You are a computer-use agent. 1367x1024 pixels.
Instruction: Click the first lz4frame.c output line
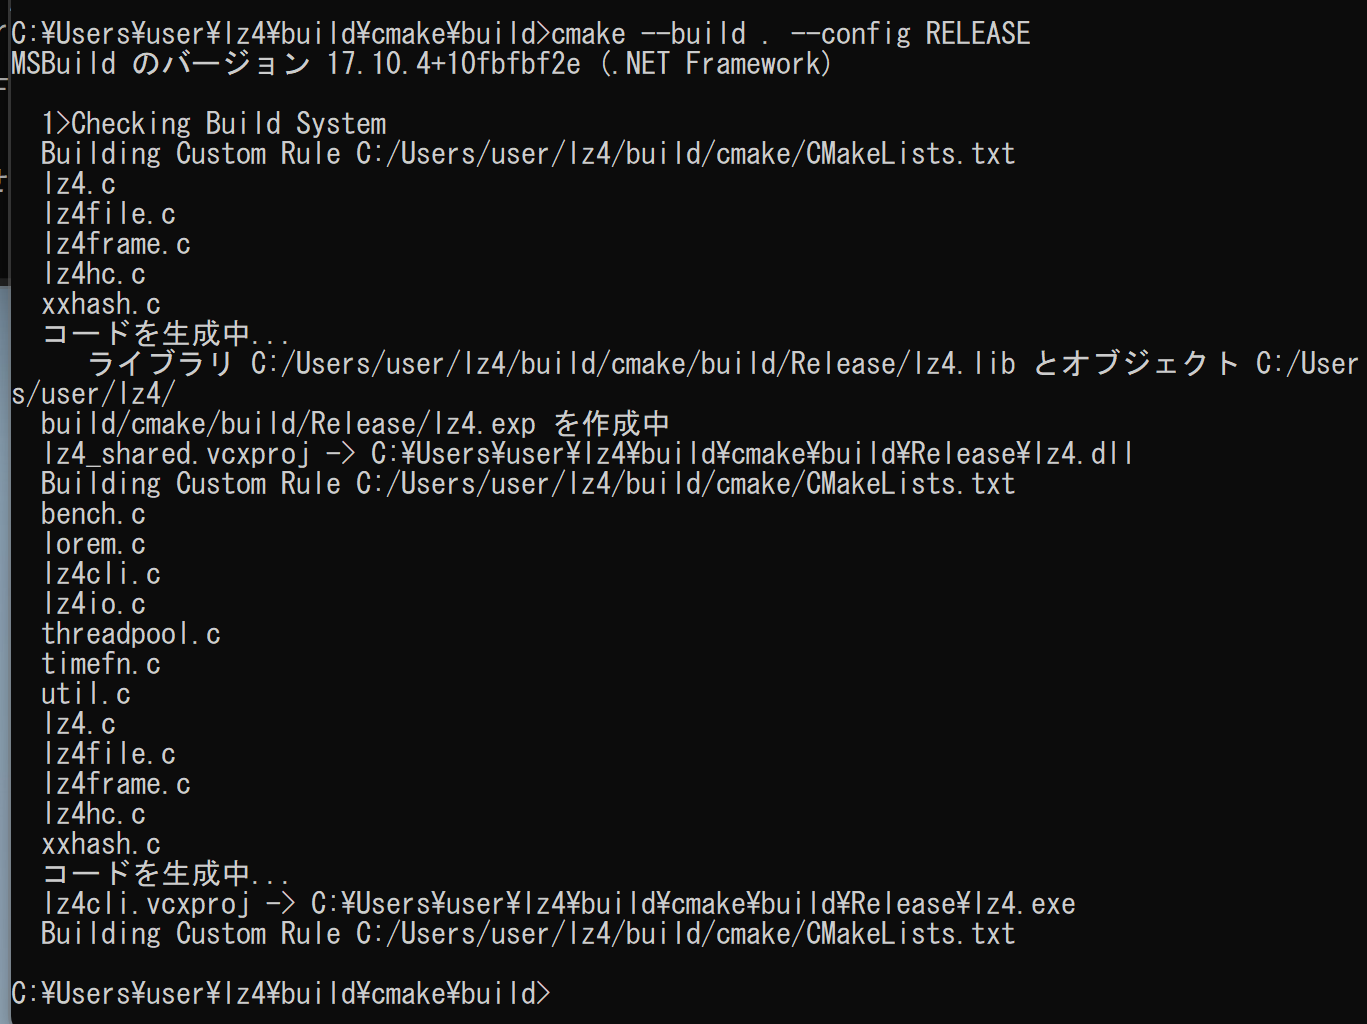116,243
